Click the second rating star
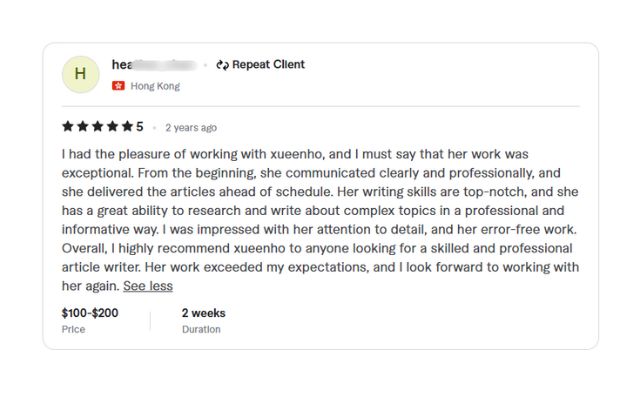640x400 pixels. [x=82, y=127]
